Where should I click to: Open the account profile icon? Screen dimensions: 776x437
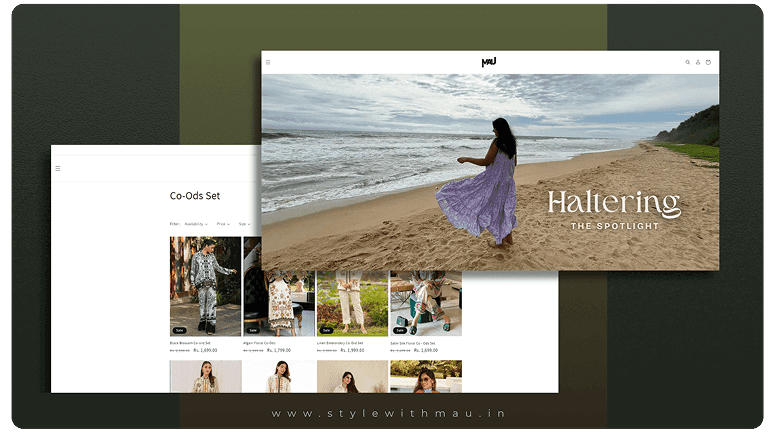pyautogui.click(x=698, y=62)
